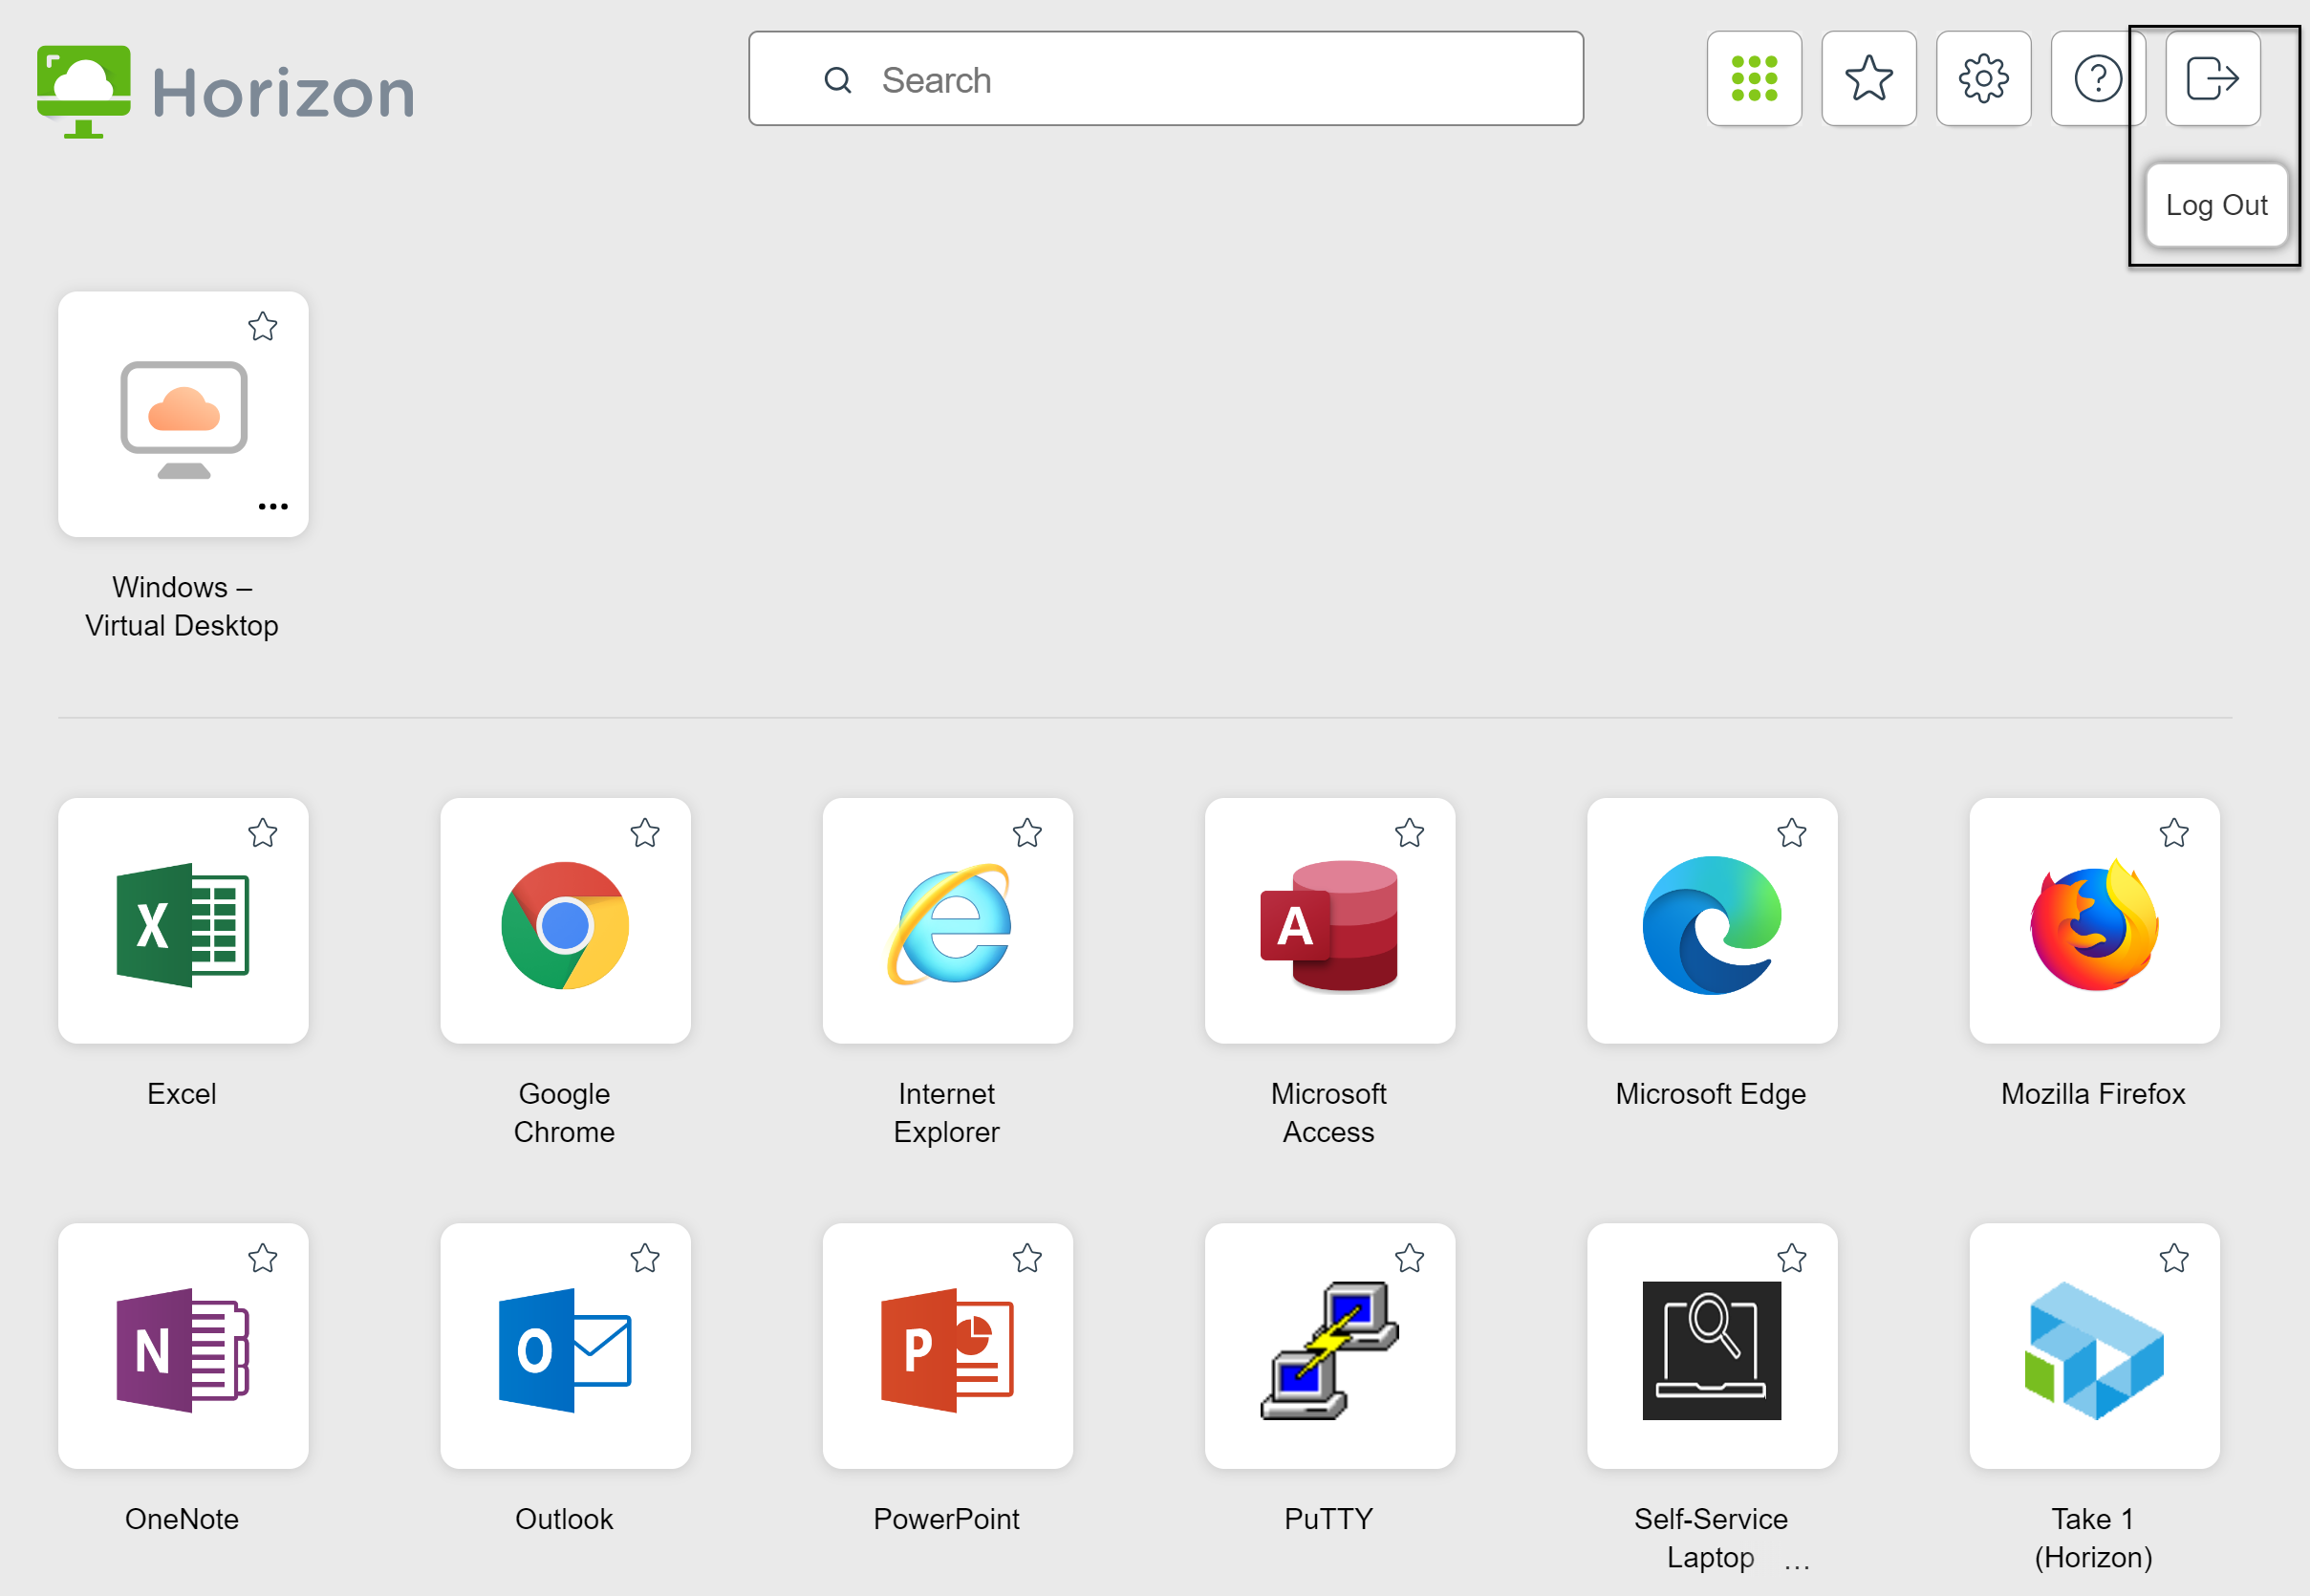The image size is (2310, 1596).
Task: Show favorites using the header star icon
Action: 1869,78
